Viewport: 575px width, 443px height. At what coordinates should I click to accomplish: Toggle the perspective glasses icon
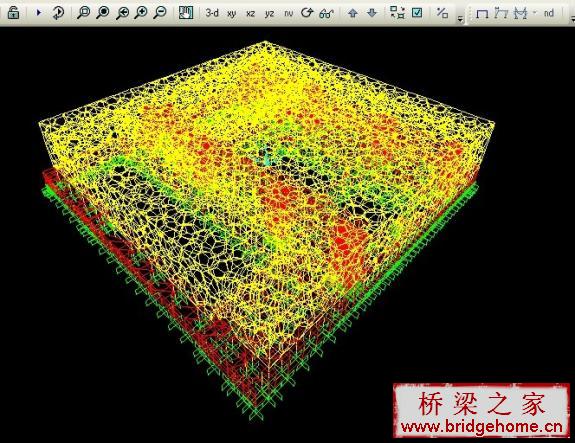pos(326,14)
